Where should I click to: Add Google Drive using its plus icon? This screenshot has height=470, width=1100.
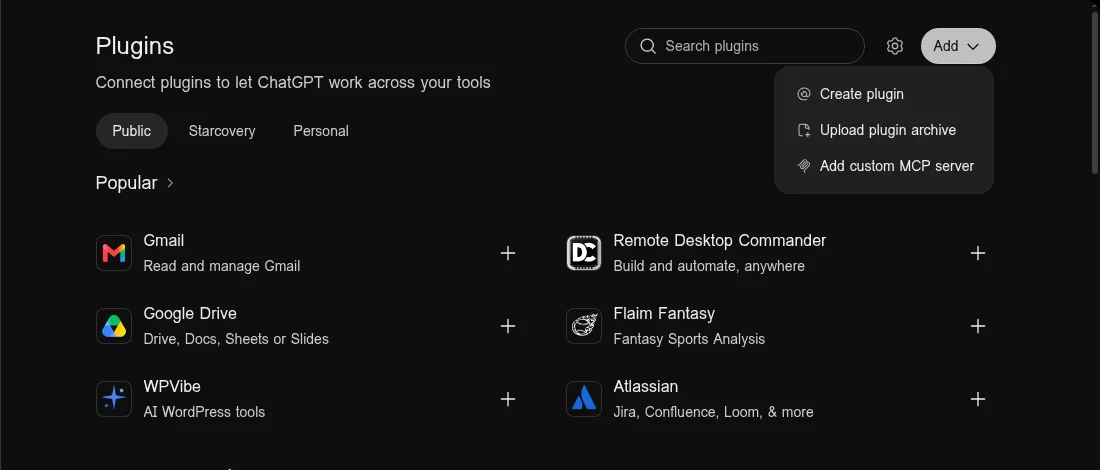click(508, 326)
